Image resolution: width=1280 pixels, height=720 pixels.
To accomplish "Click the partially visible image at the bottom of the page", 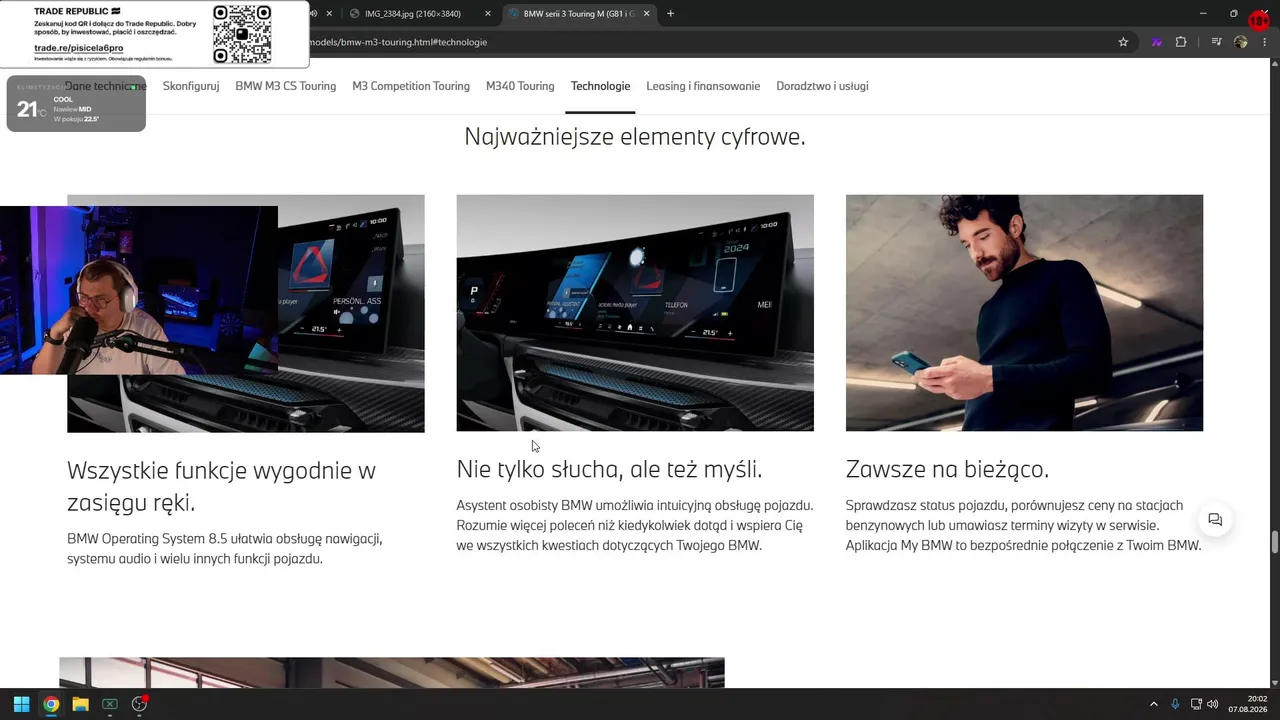I will coord(392,672).
